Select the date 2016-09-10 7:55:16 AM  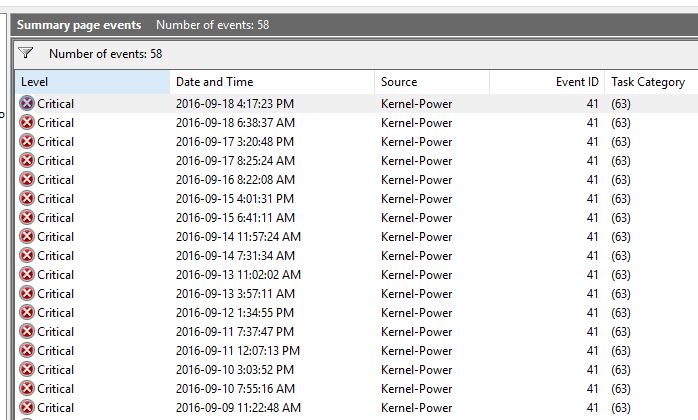coord(235,389)
